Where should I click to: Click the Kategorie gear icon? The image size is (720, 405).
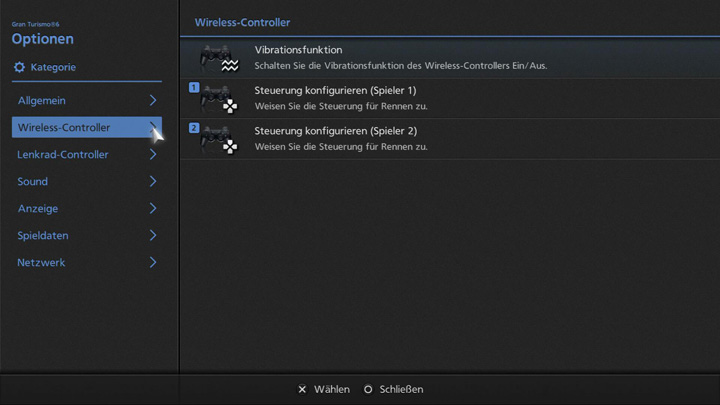coord(19,67)
